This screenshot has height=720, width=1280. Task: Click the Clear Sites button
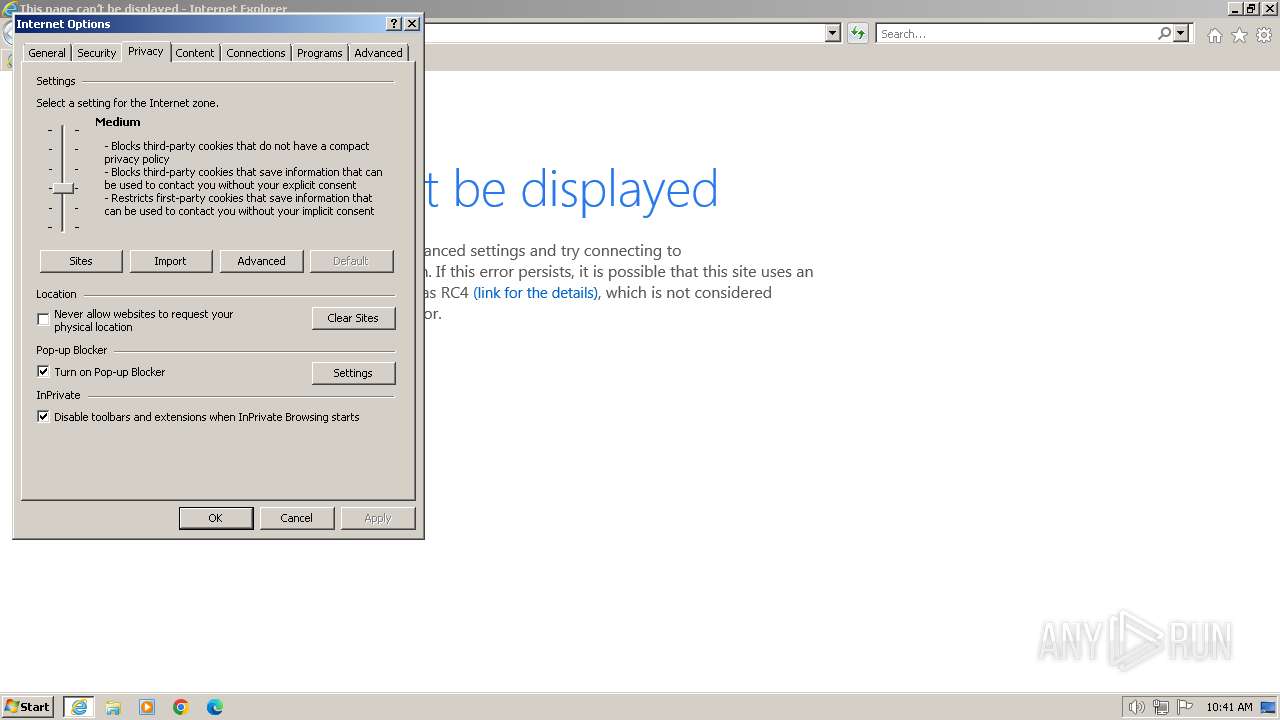point(353,318)
